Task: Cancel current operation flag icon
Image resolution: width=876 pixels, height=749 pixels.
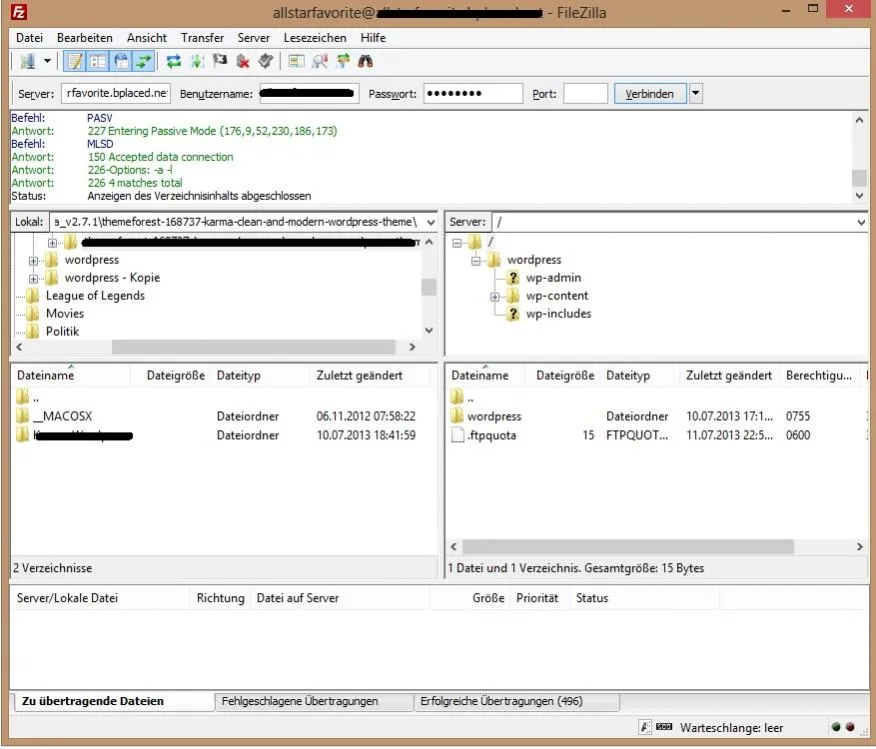Action: (x=220, y=61)
